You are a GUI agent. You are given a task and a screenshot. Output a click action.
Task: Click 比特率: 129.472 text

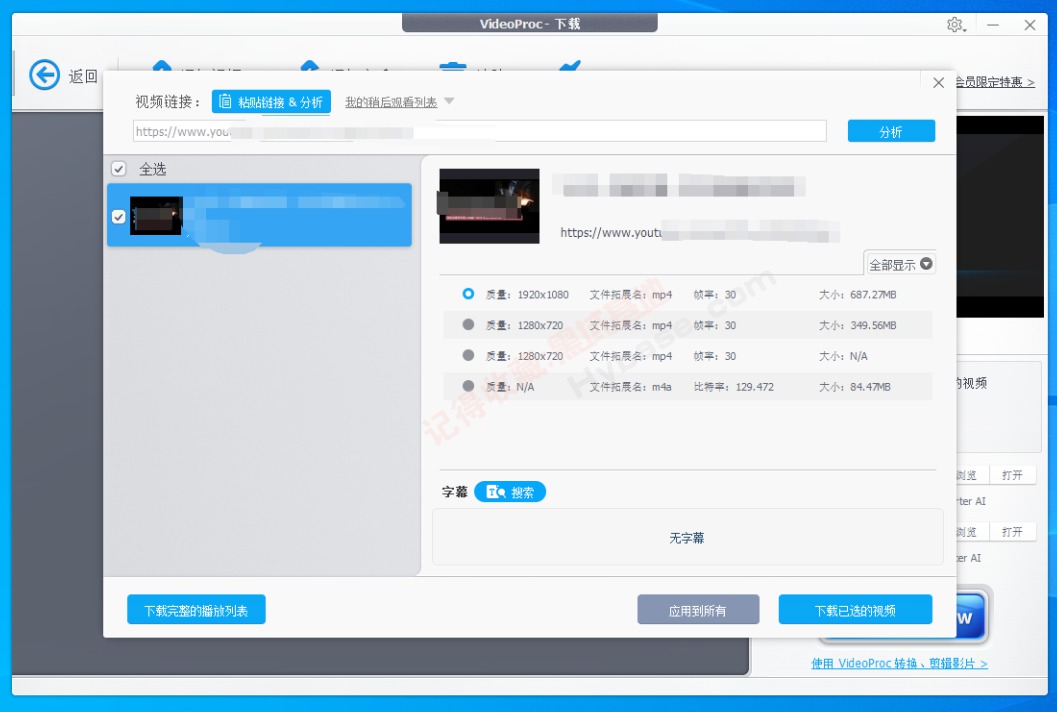point(733,387)
